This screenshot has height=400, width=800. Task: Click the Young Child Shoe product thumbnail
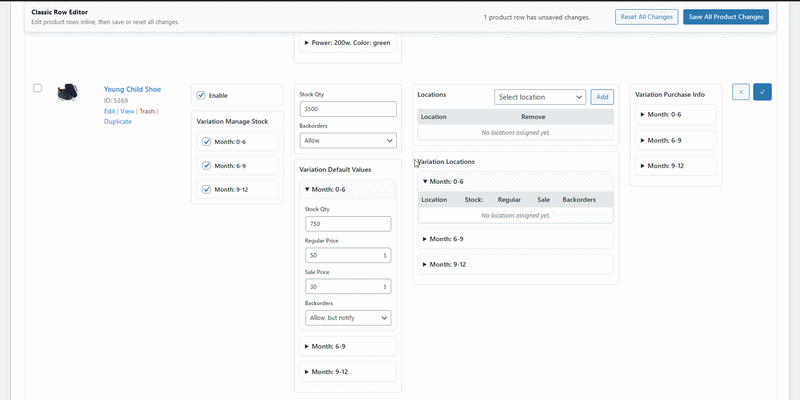[x=69, y=92]
